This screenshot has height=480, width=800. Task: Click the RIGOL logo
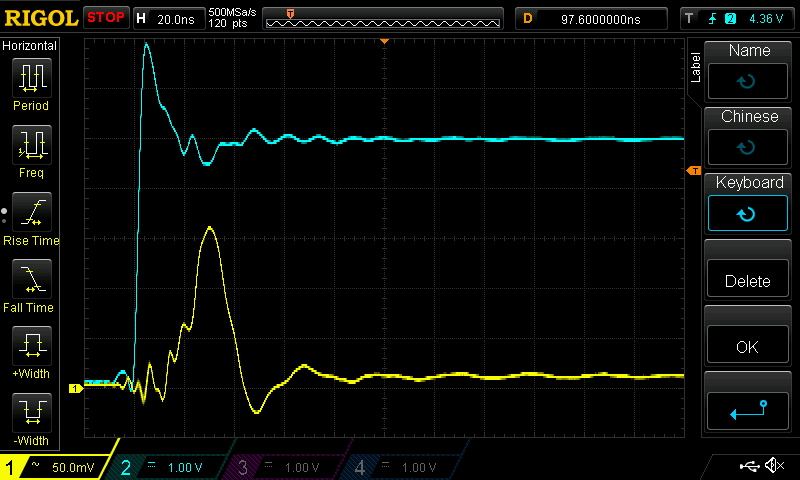coord(41,18)
